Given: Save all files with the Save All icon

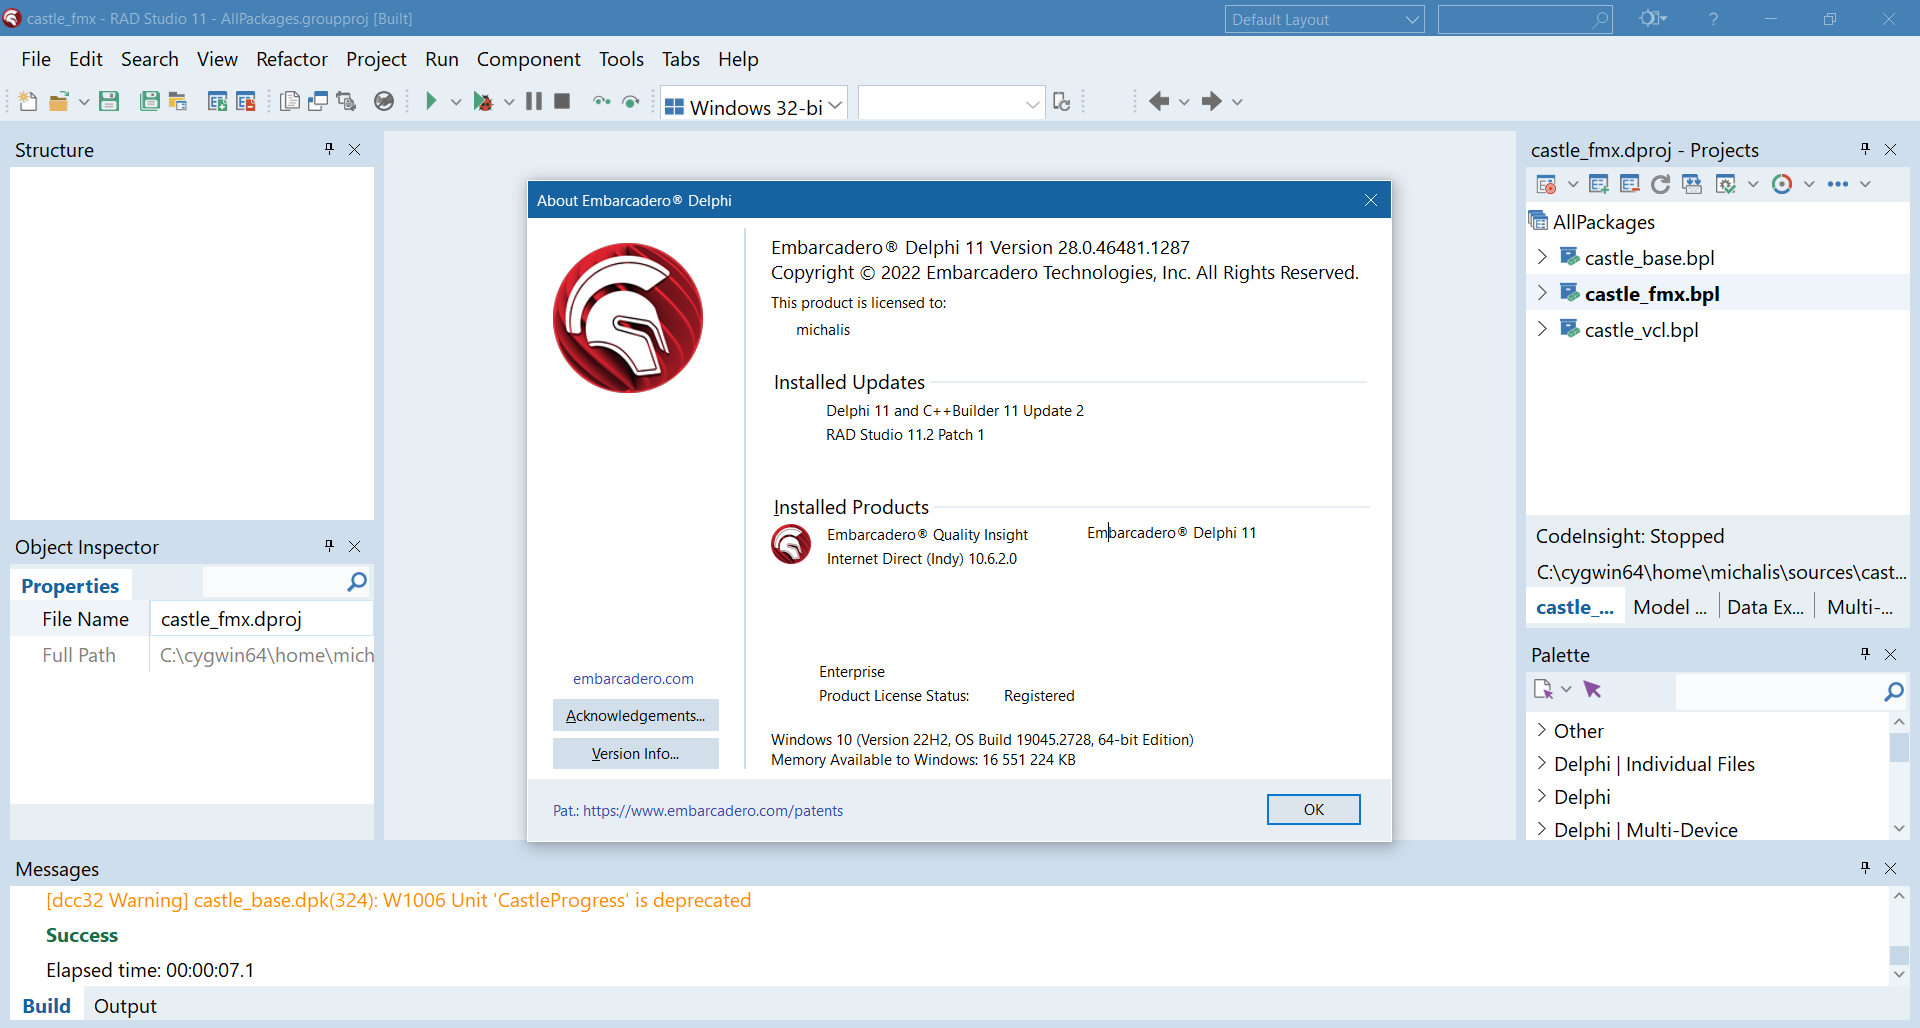Looking at the screenshot, I should (x=149, y=101).
